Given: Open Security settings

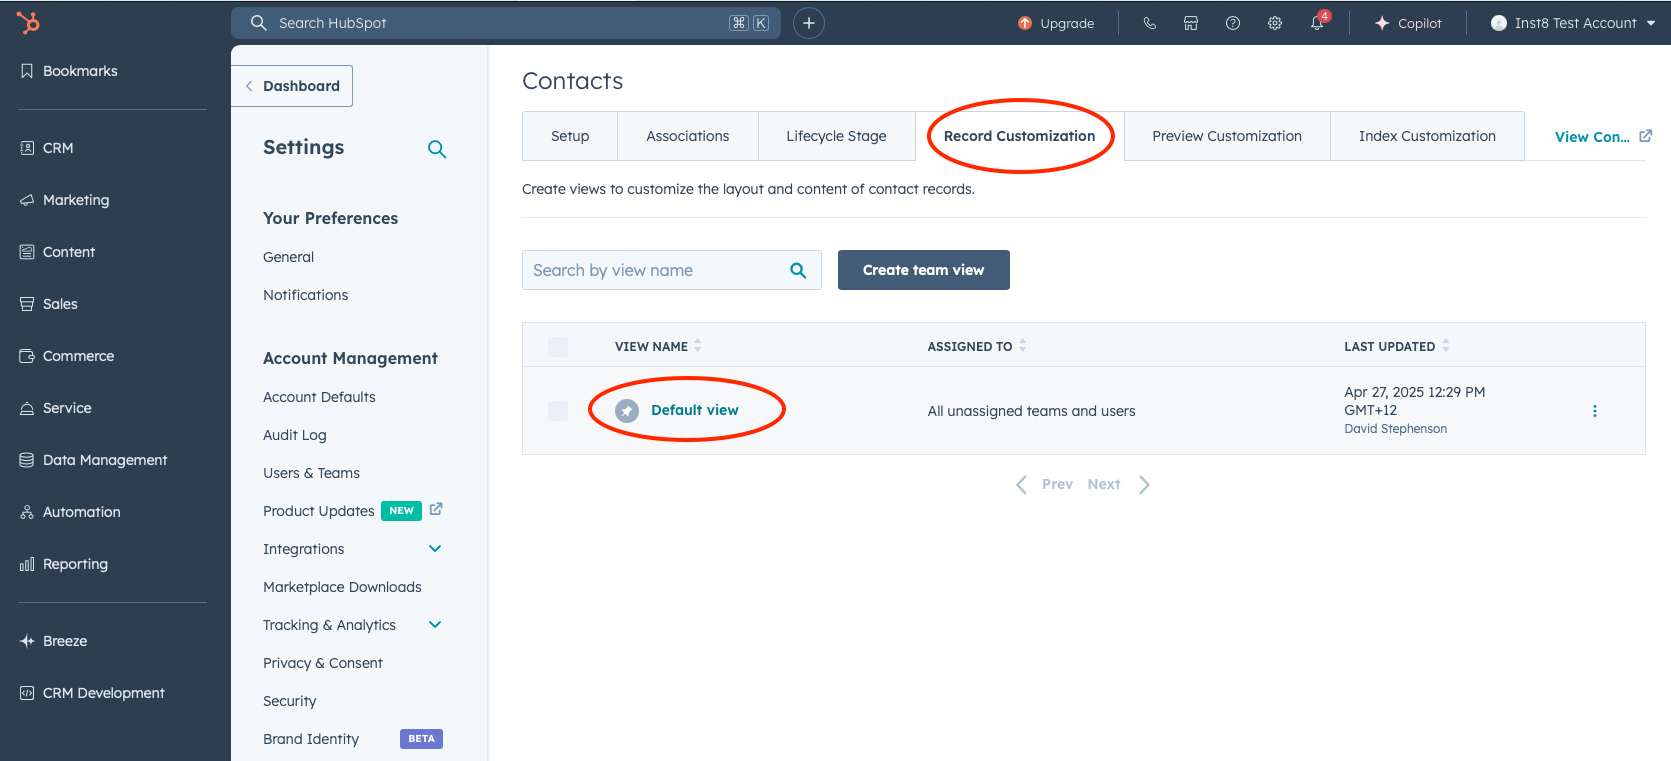Looking at the screenshot, I should pyautogui.click(x=290, y=701).
